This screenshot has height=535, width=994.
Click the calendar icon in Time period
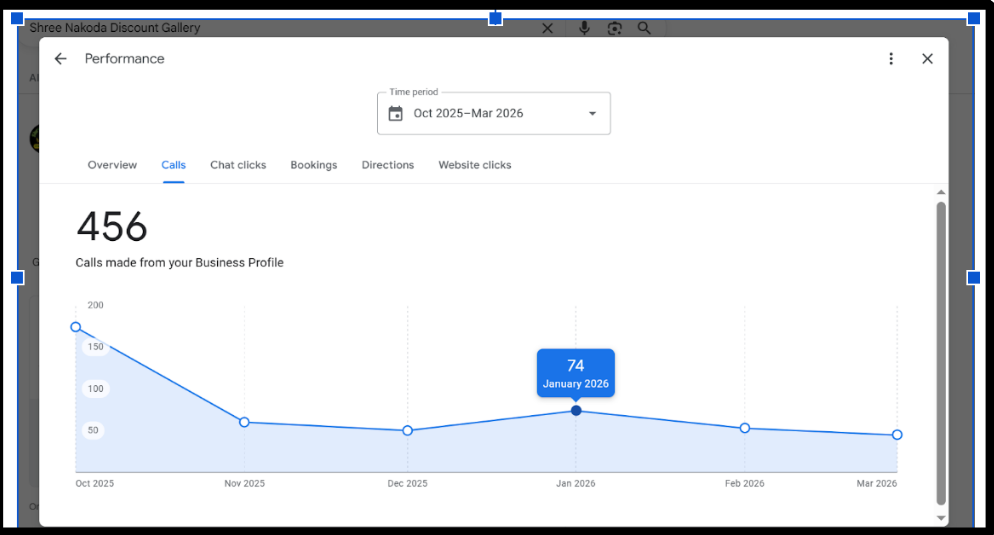396,113
